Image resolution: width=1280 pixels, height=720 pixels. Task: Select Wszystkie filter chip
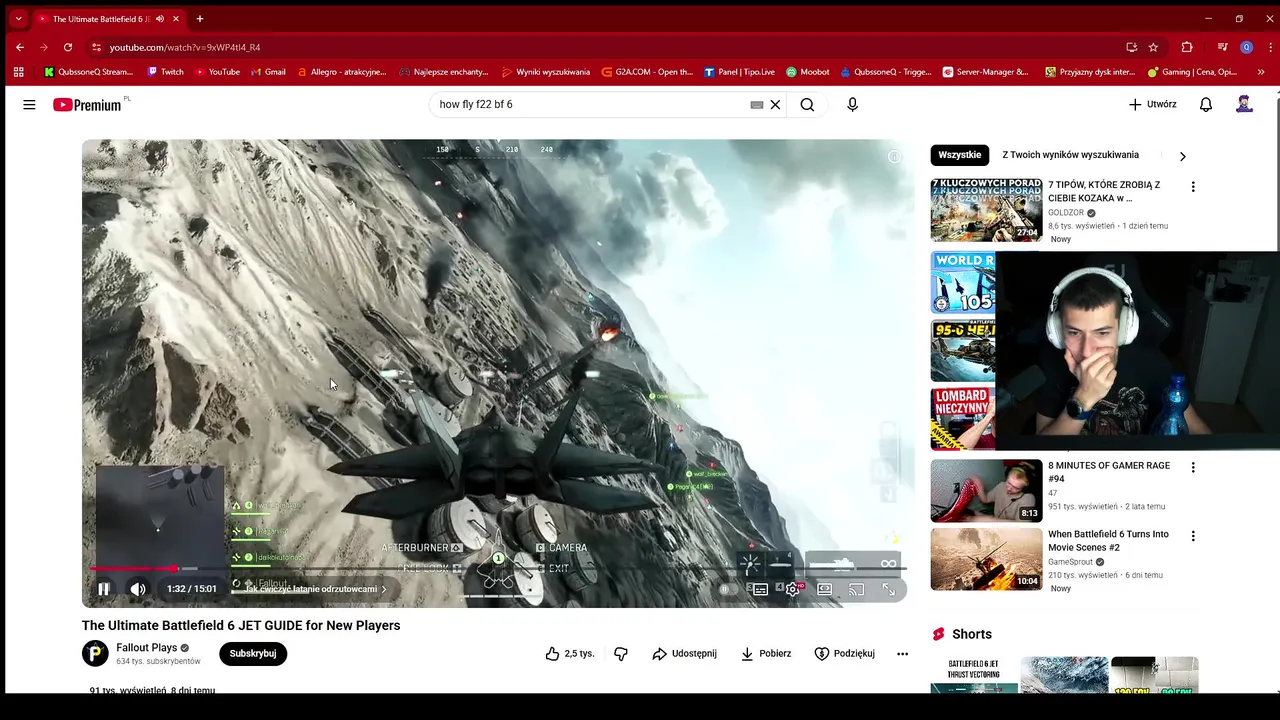pos(960,155)
